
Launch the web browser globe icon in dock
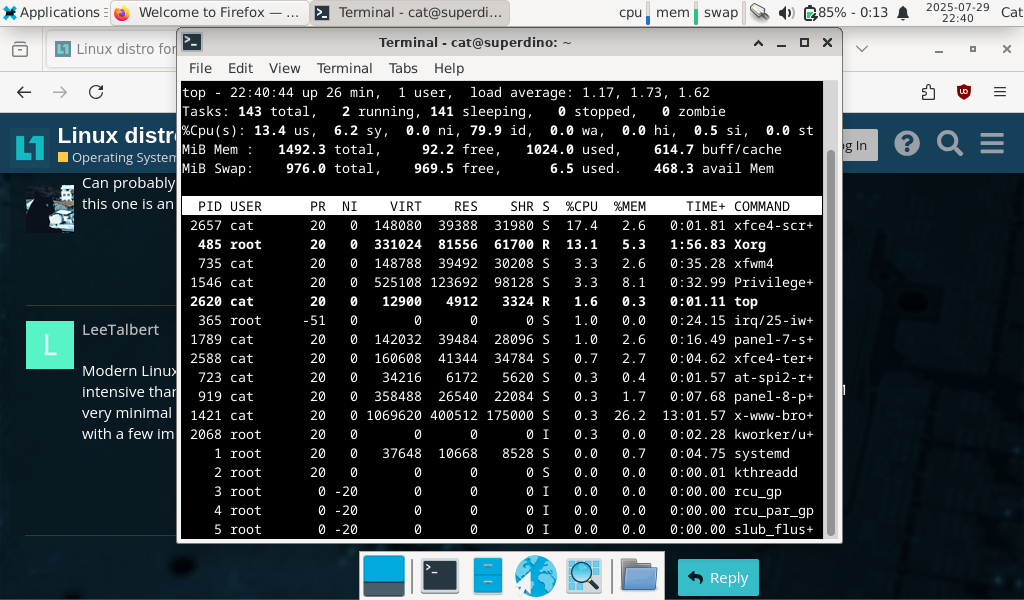click(x=535, y=575)
